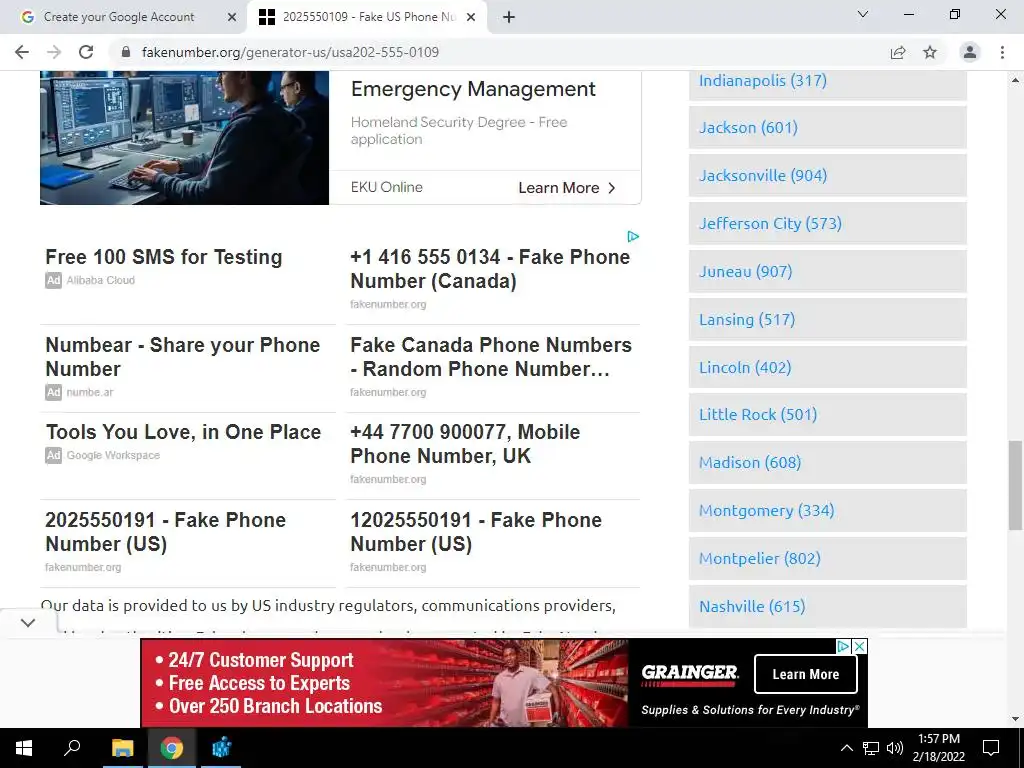Click the scrollbar up arrow
The height and width of the screenshot is (768, 1024).
point(1015,80)
